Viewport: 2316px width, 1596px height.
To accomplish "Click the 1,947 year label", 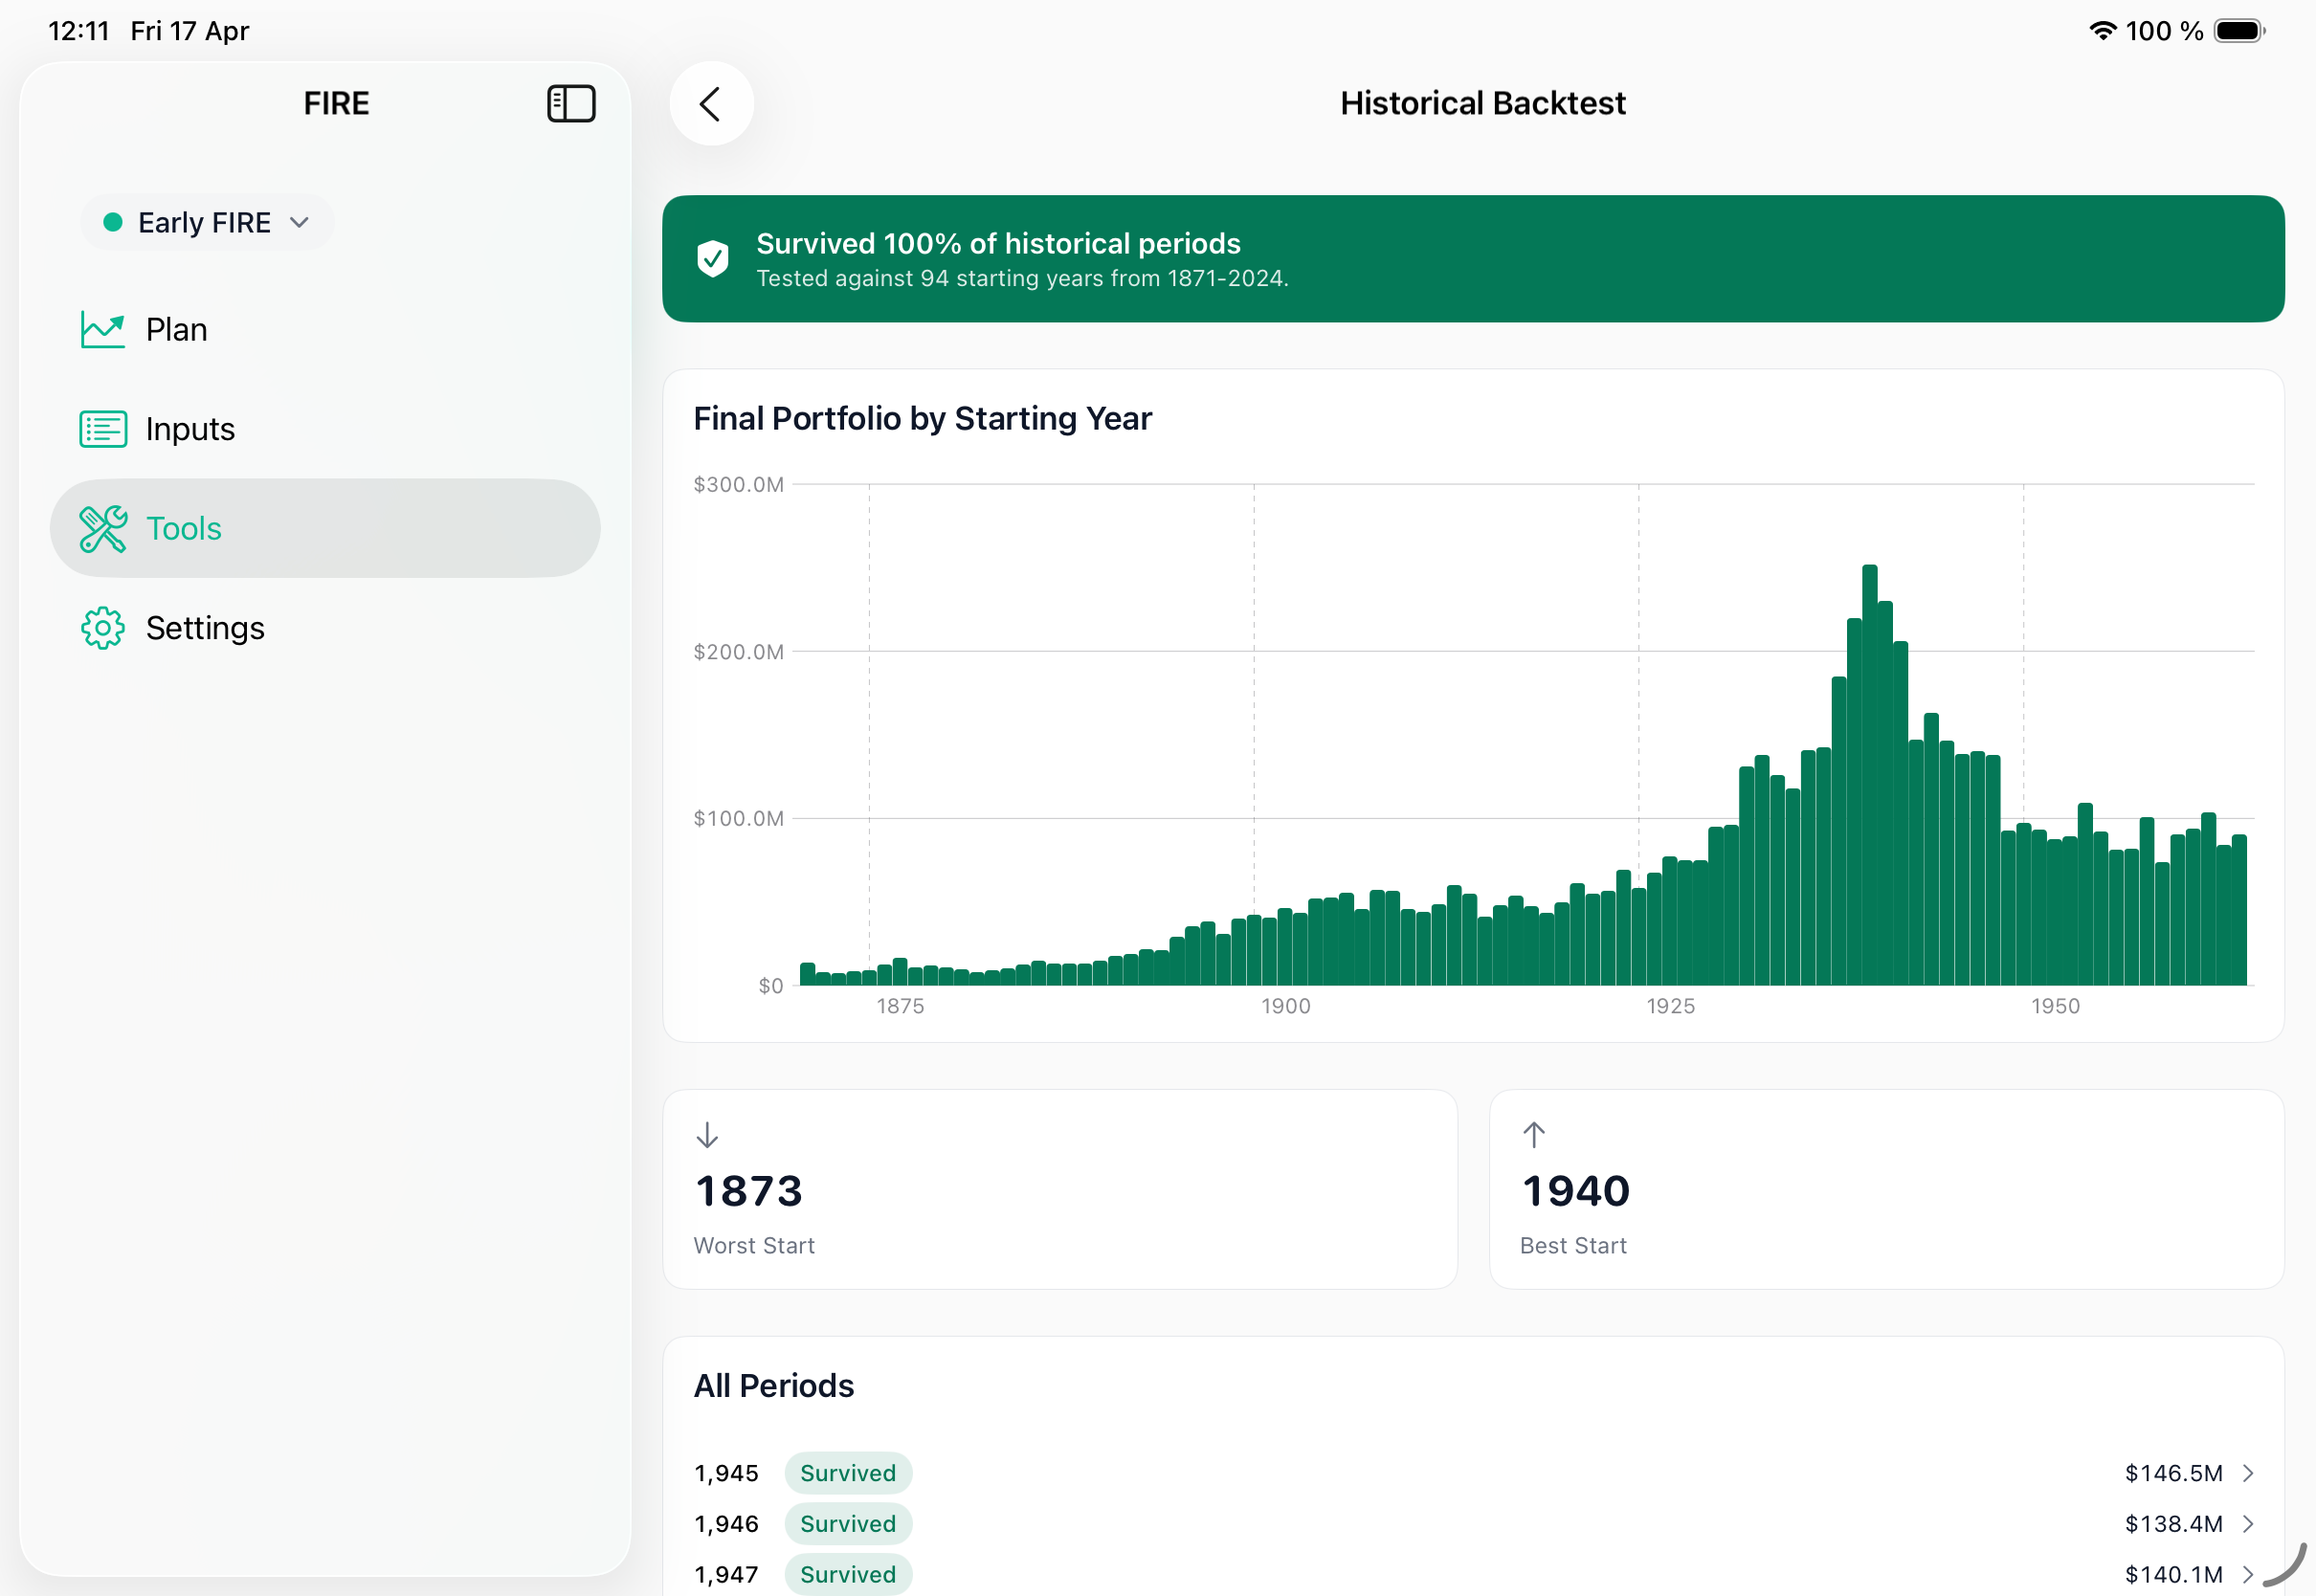I will [726, 1575].
